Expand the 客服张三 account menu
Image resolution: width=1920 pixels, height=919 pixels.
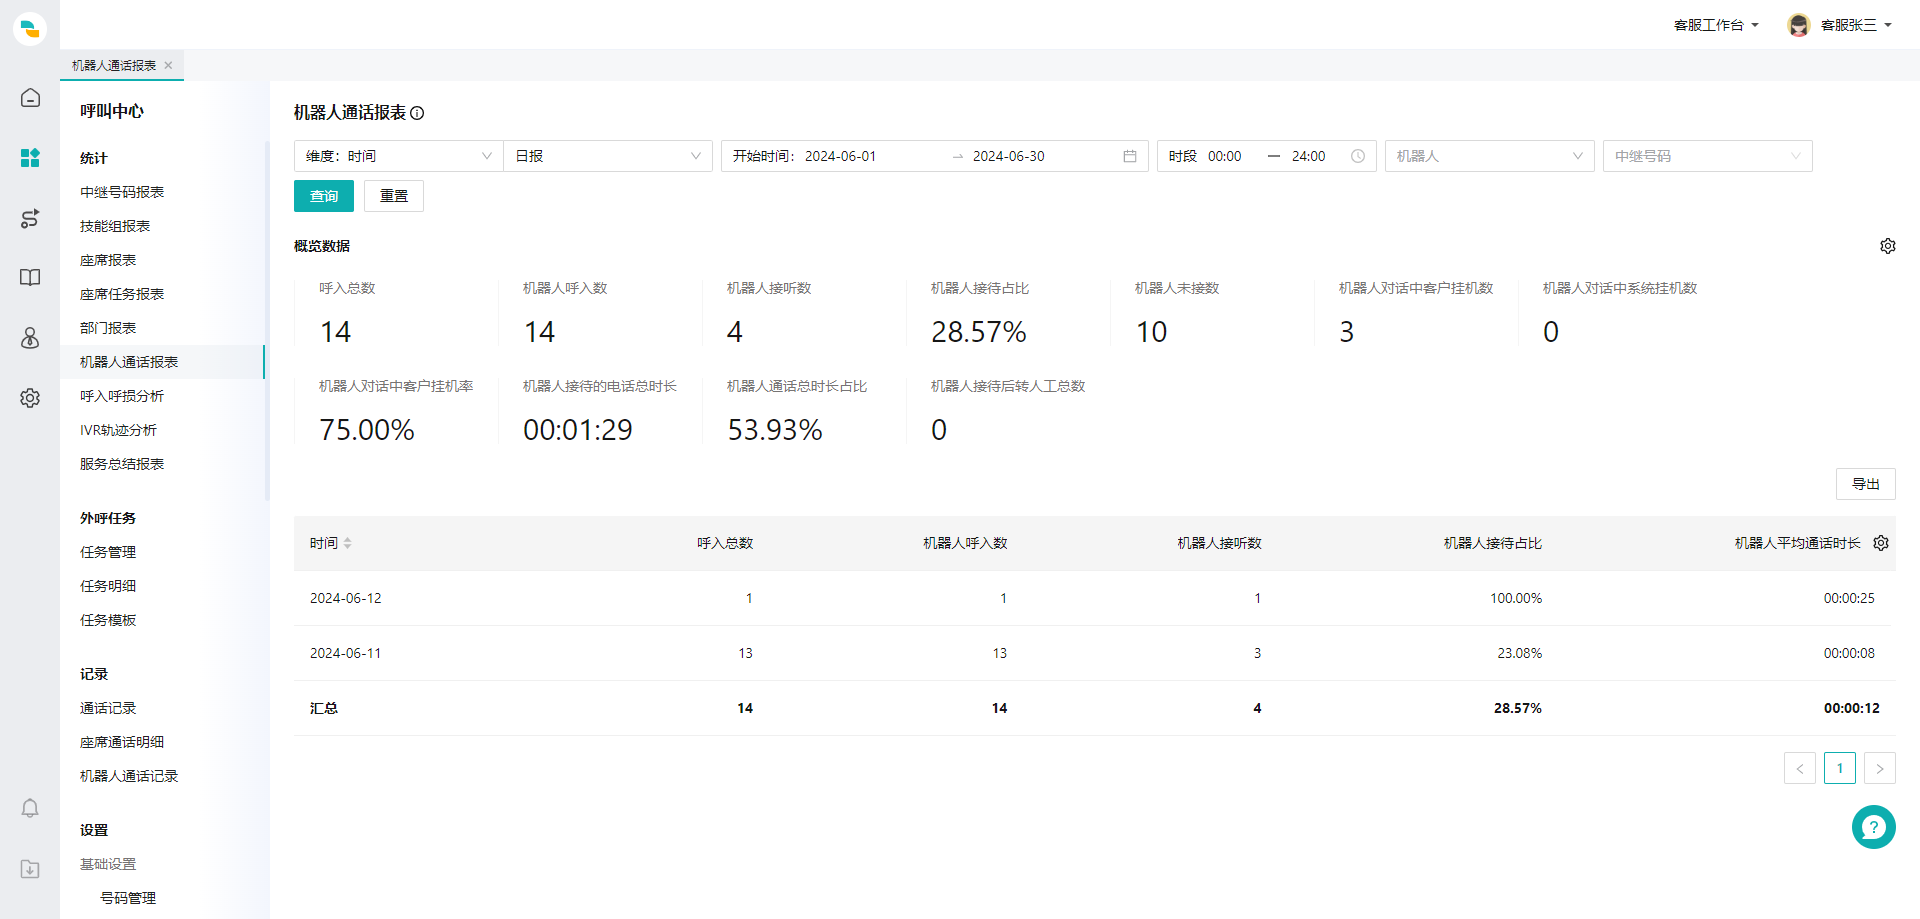[1856, 25]
